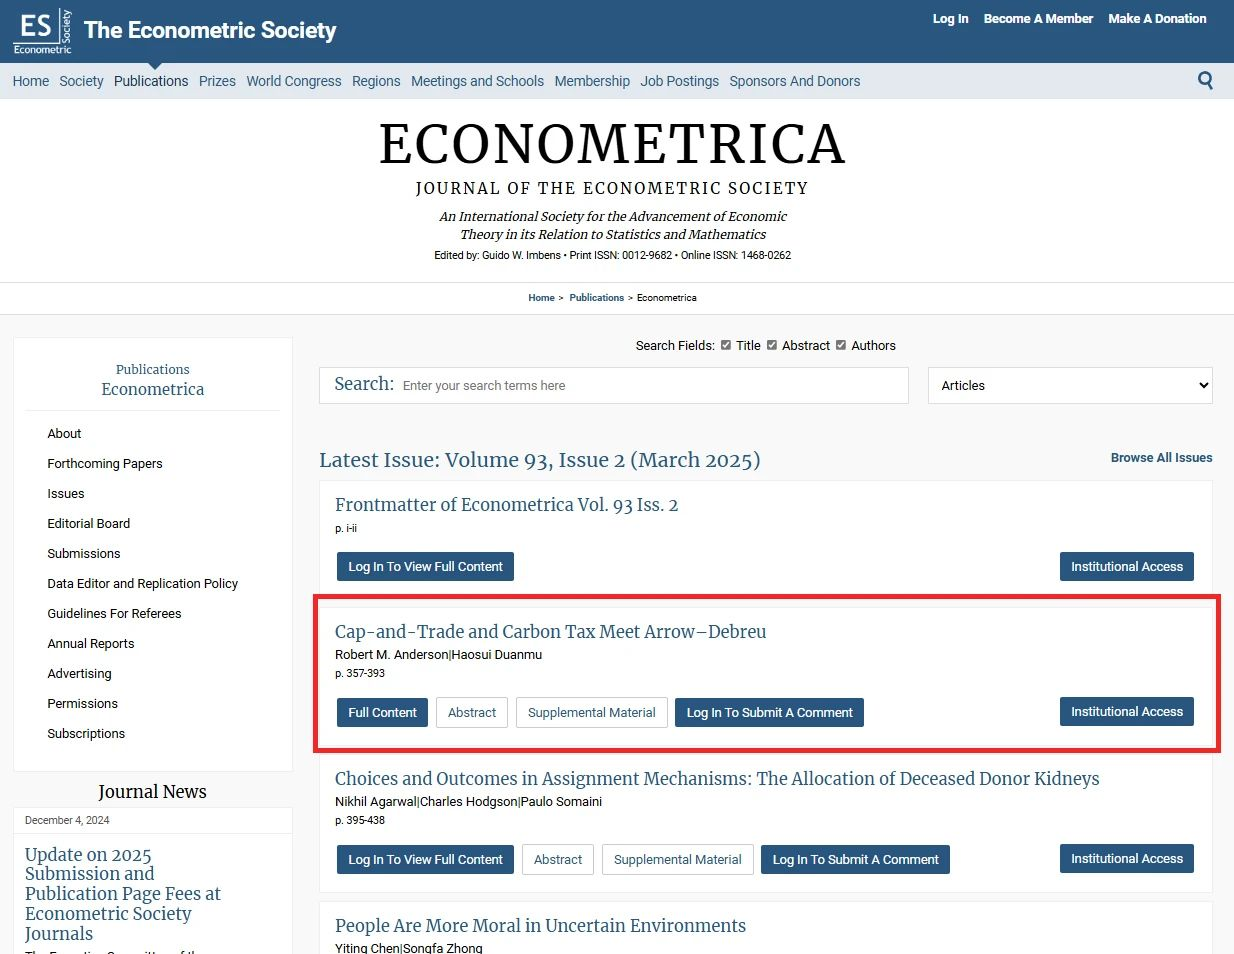Open the Home navigation menu
Viewport: 1234px width, 954px height.
coord(31,81)
